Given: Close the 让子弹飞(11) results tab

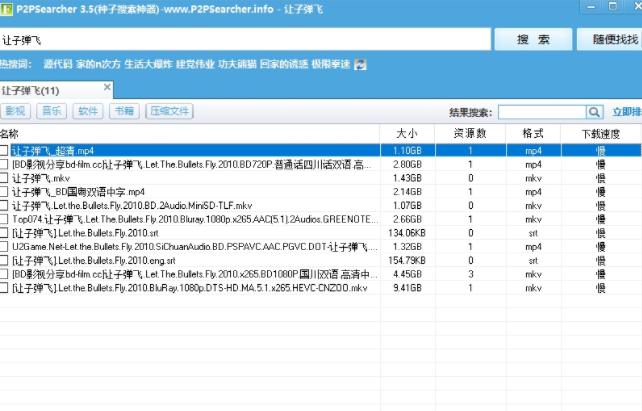Looking at the screenshot, I should [107, 87].
